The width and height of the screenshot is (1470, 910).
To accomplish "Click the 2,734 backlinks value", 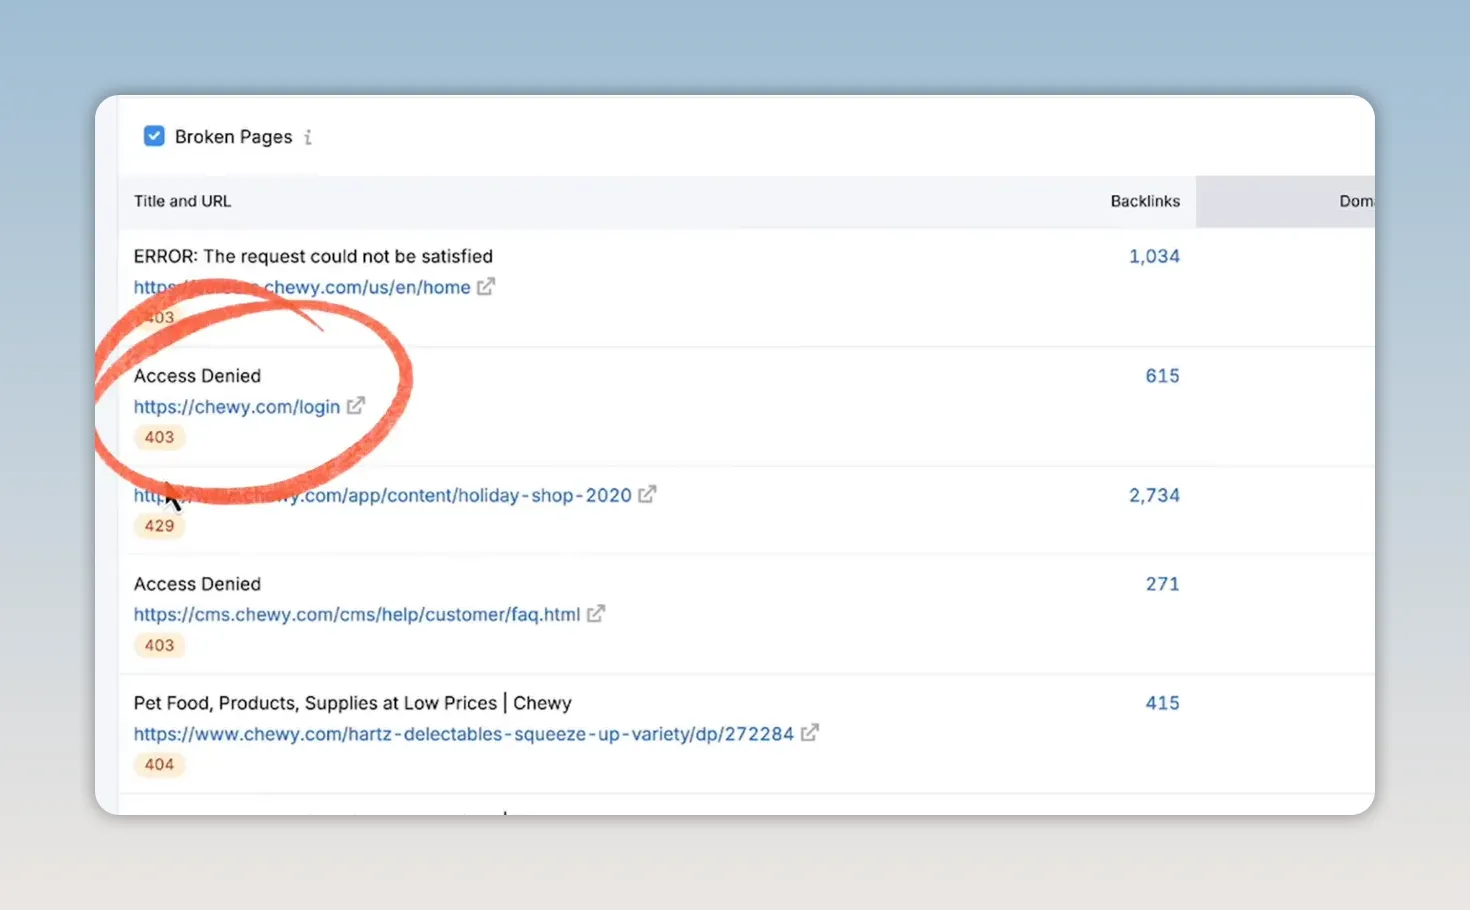I will point(1154,495).
